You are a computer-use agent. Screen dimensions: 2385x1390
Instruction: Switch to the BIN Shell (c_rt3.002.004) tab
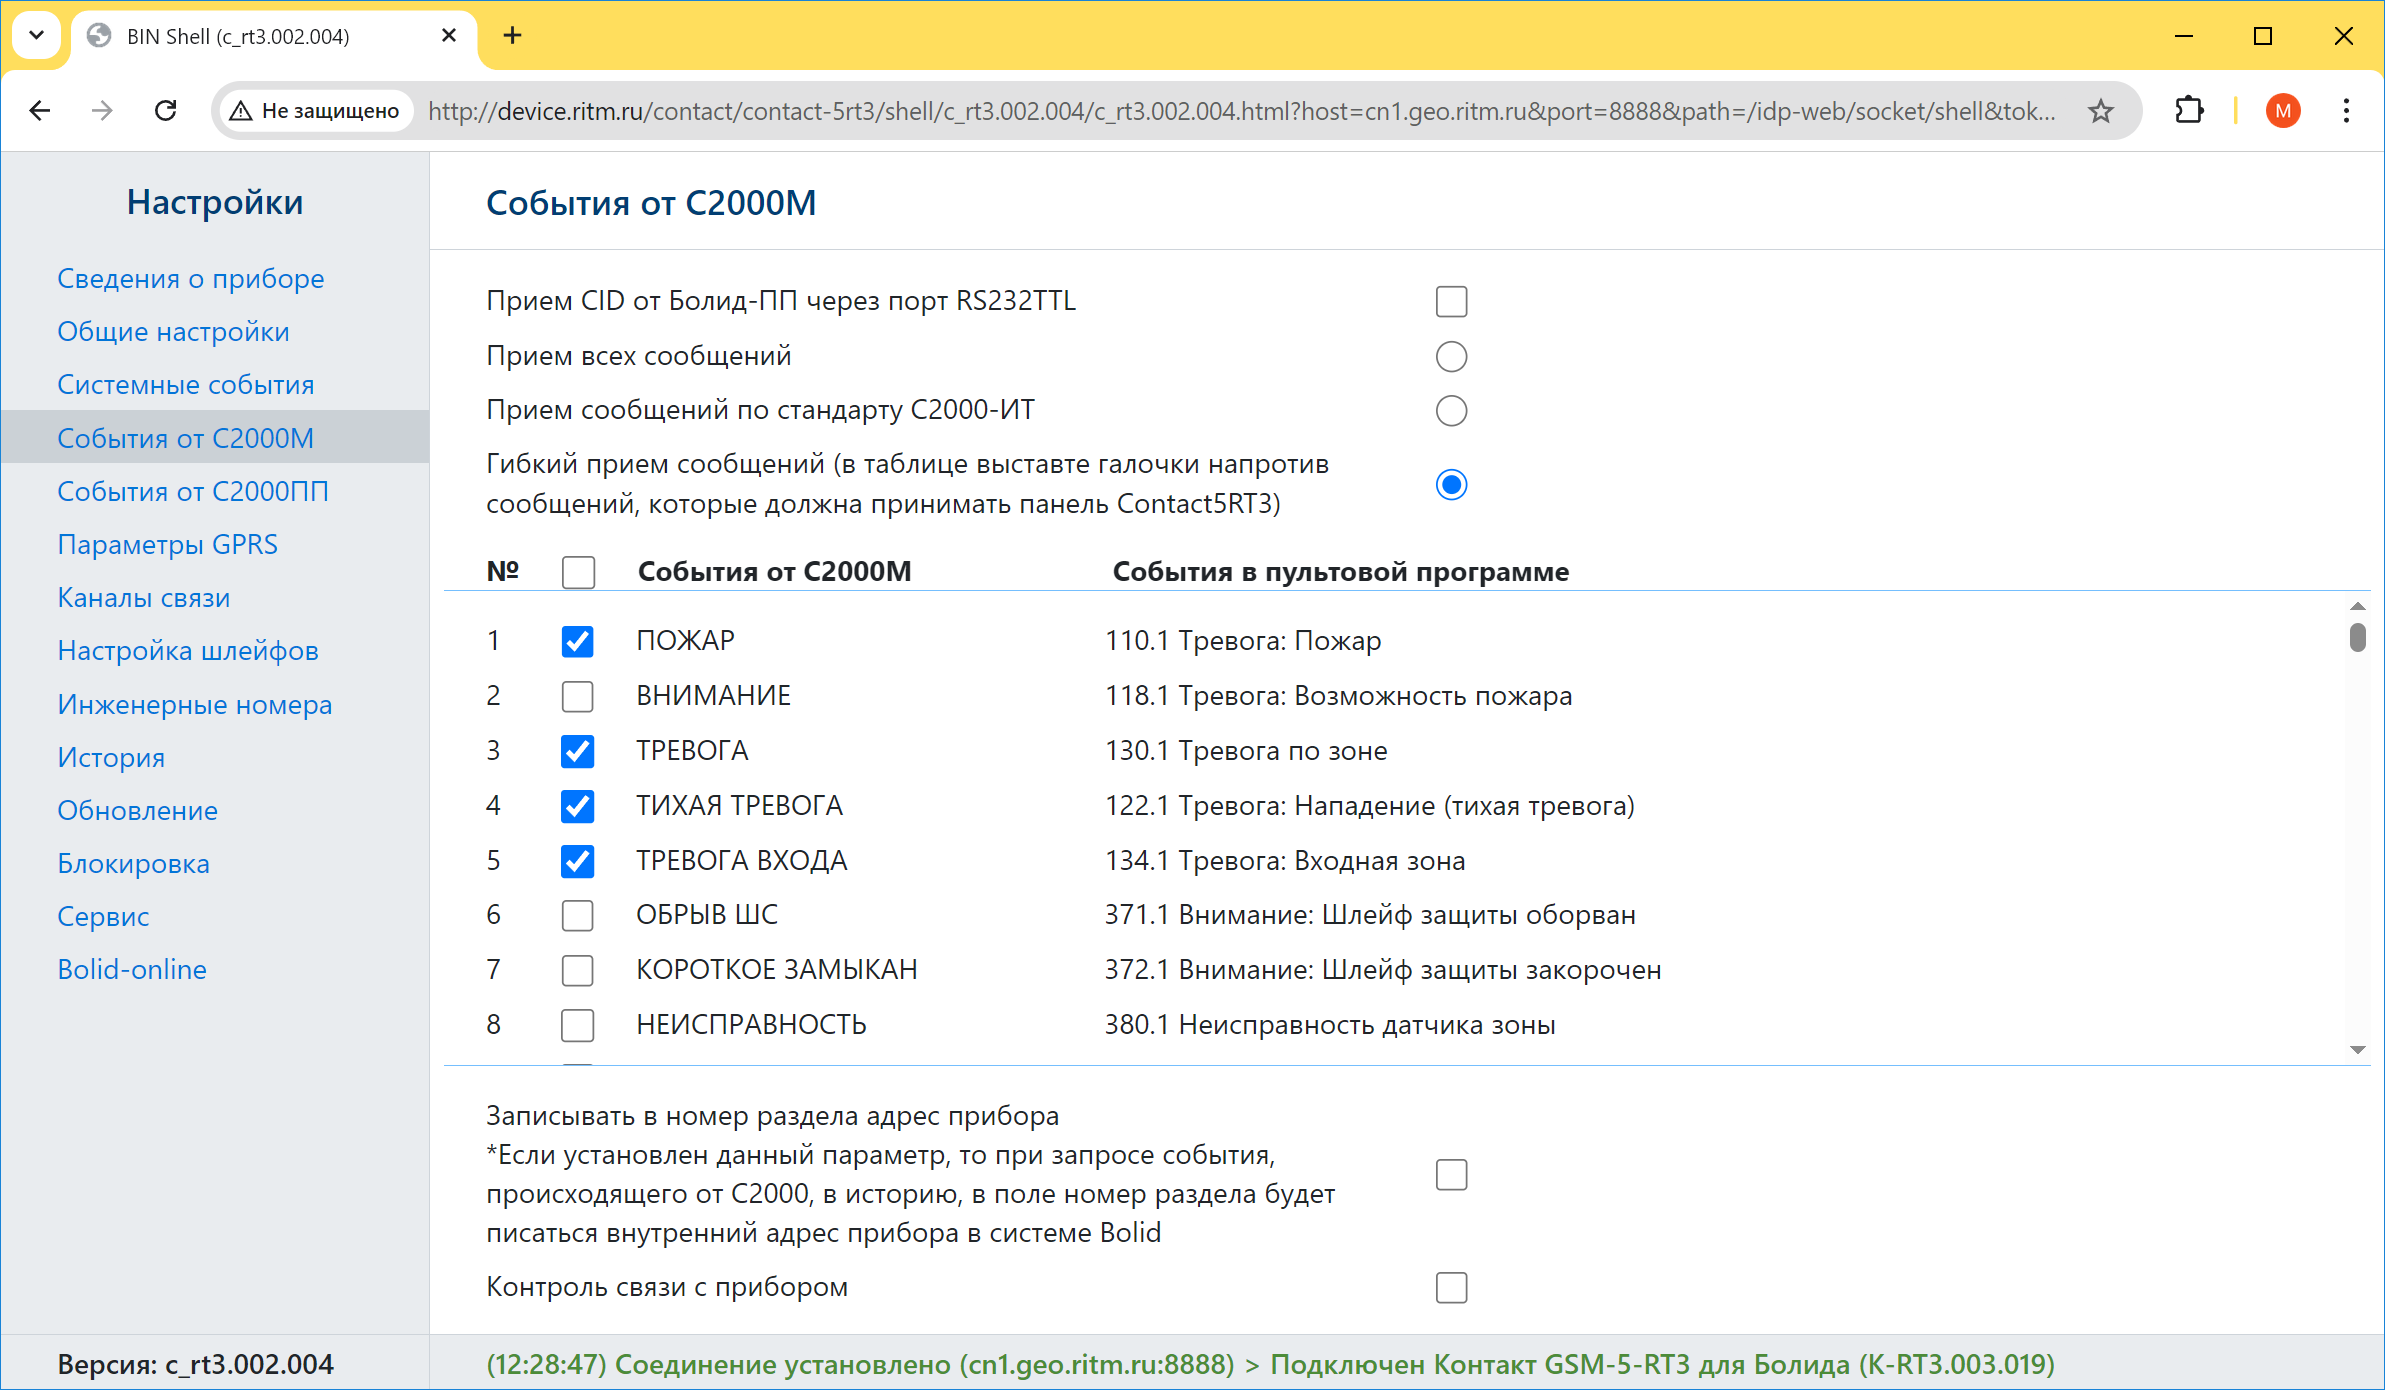tap(275, 36)
